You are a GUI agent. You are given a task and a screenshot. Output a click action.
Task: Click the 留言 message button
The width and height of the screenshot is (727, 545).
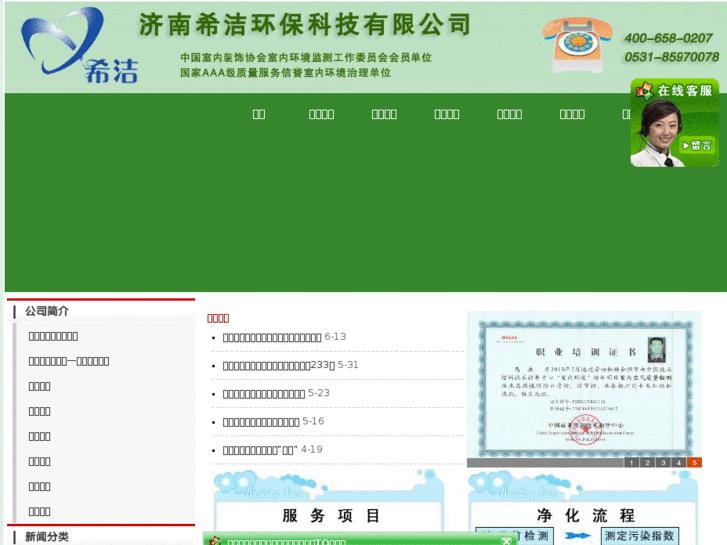[697, 146]
